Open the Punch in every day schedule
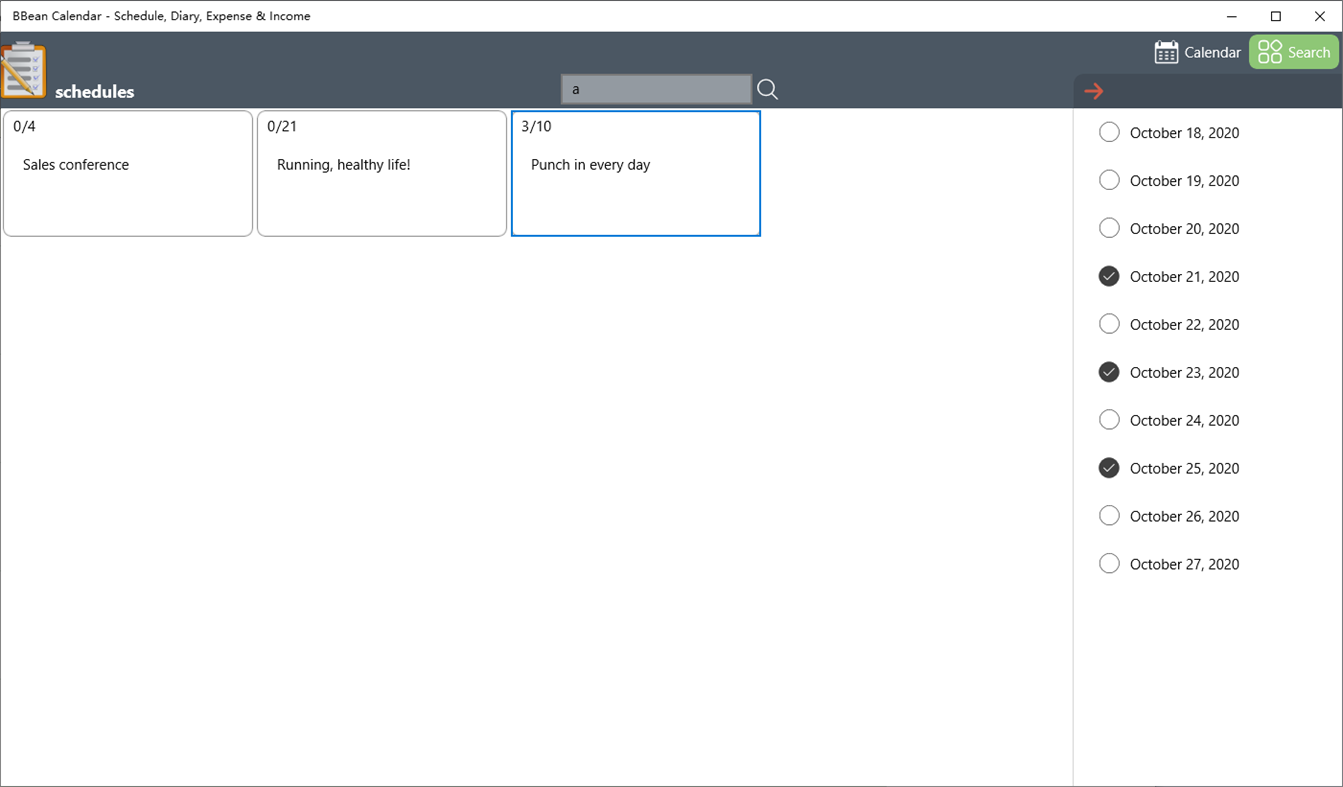This screenshot has height=787, width=1343. tap(636, 173)
